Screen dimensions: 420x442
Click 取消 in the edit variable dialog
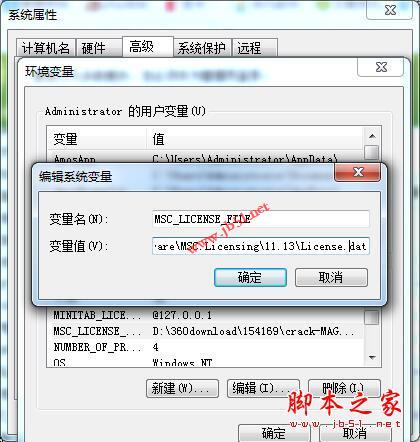click(x=331, y=277)
